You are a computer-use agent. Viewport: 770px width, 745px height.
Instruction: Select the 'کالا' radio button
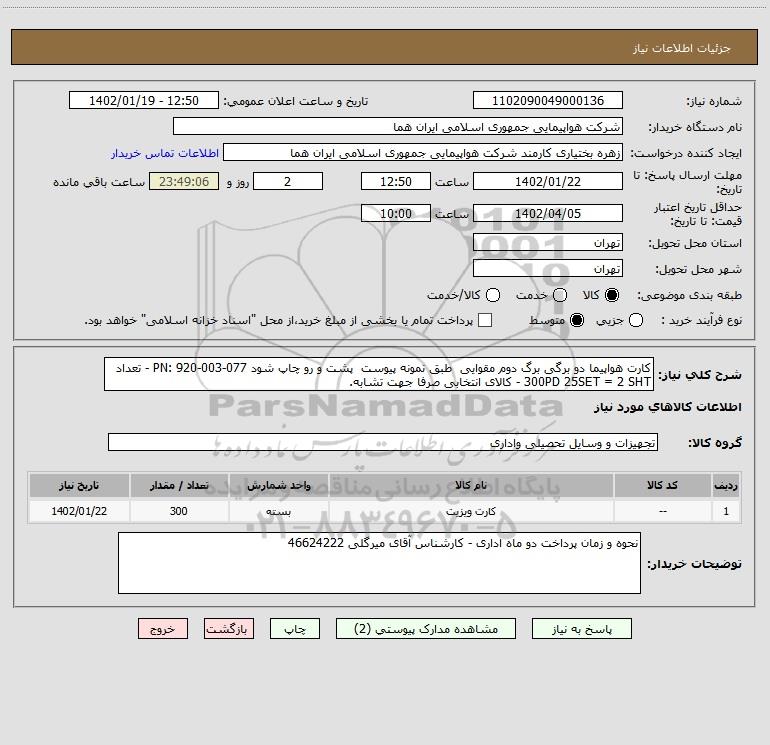(613, 296)
